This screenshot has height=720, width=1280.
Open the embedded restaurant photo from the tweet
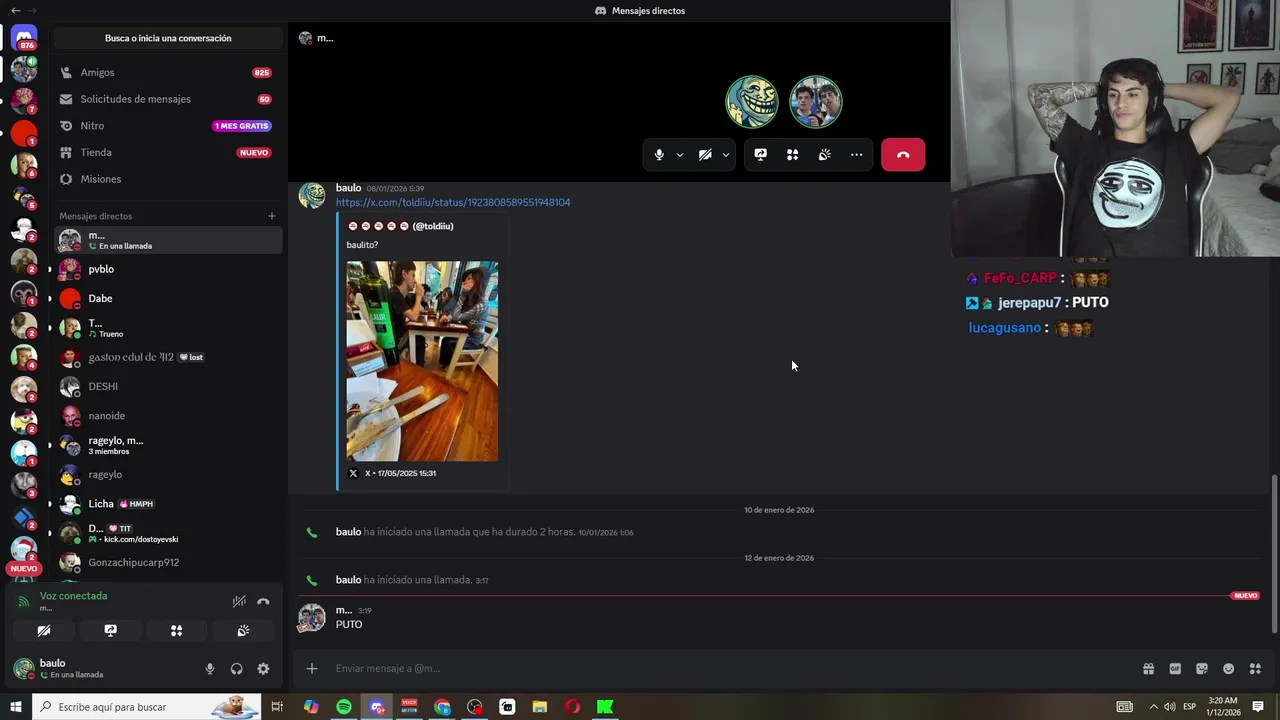click(422, 361)
